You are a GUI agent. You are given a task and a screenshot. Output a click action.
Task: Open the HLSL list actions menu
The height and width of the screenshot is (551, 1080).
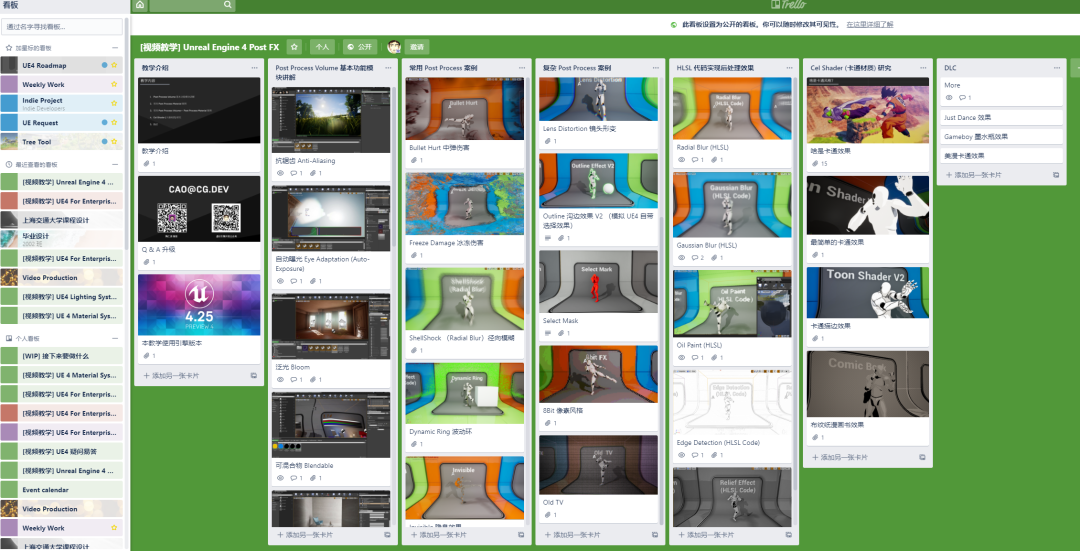pos(789,68)
